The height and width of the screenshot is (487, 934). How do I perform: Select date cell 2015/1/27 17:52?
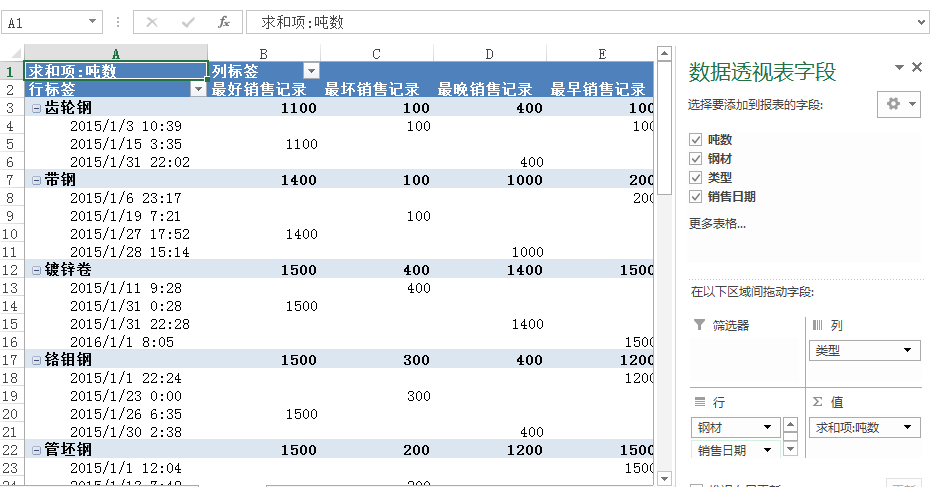point(130,234)
